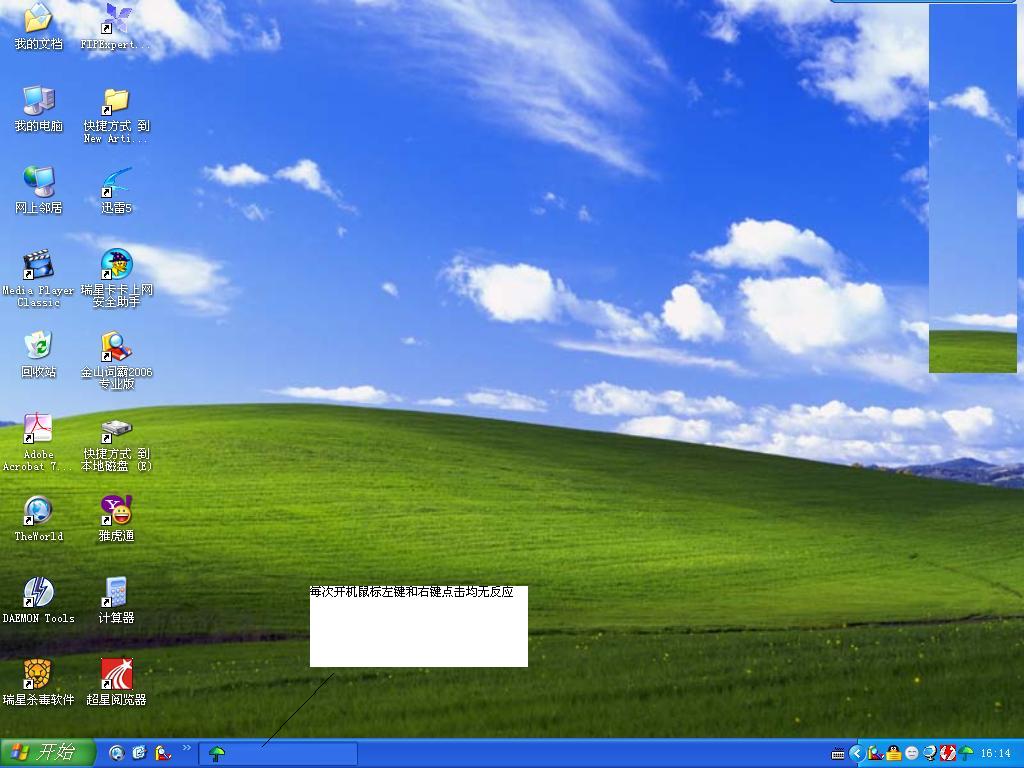Click the globe network tray icon

(929, 754)
